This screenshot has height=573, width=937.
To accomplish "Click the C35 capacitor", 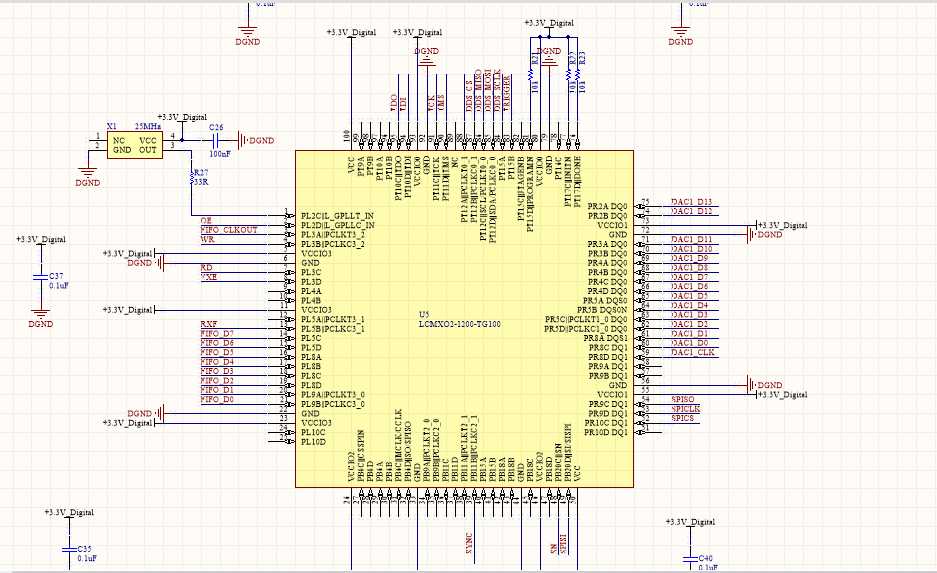I will click(x=69, y=549).
